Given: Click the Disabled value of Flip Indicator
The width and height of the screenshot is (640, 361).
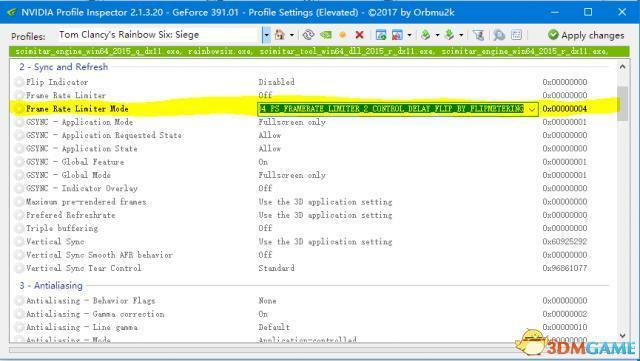Looking at the screenshot, I should (x=276, y=82).
